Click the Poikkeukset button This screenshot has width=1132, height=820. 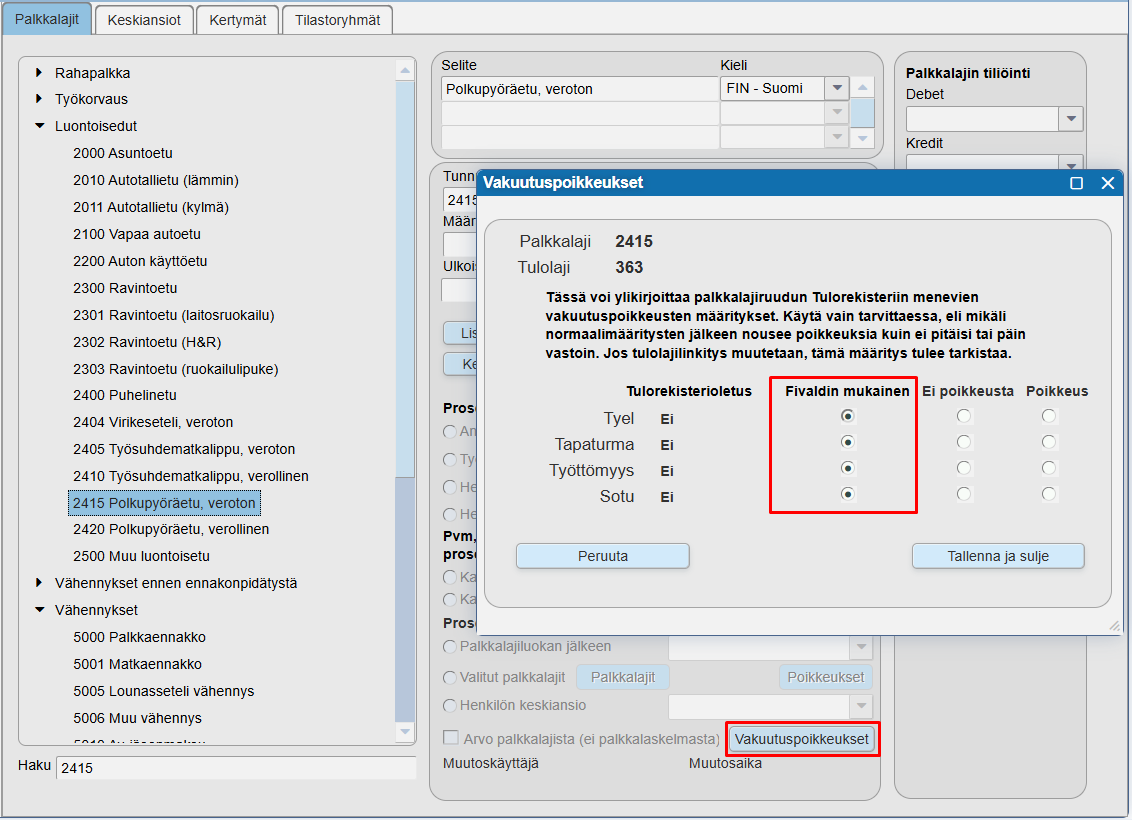pyautogui.click(x=826, y=677)
